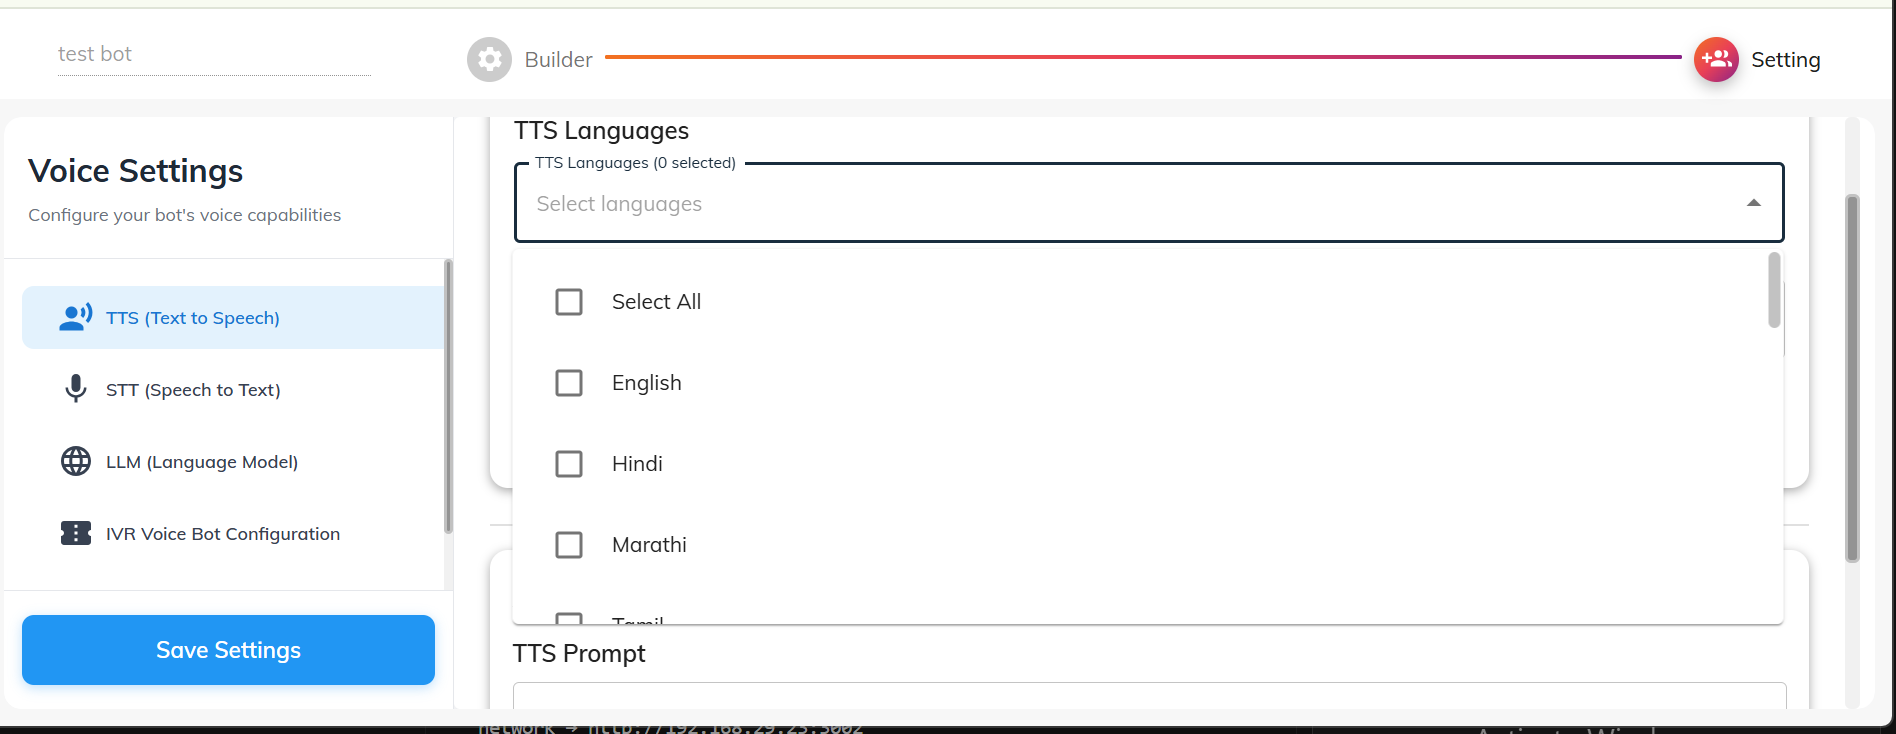Click the language list scrollbar thumb
Screen dimensions: 1896x734
(1774, 290)
